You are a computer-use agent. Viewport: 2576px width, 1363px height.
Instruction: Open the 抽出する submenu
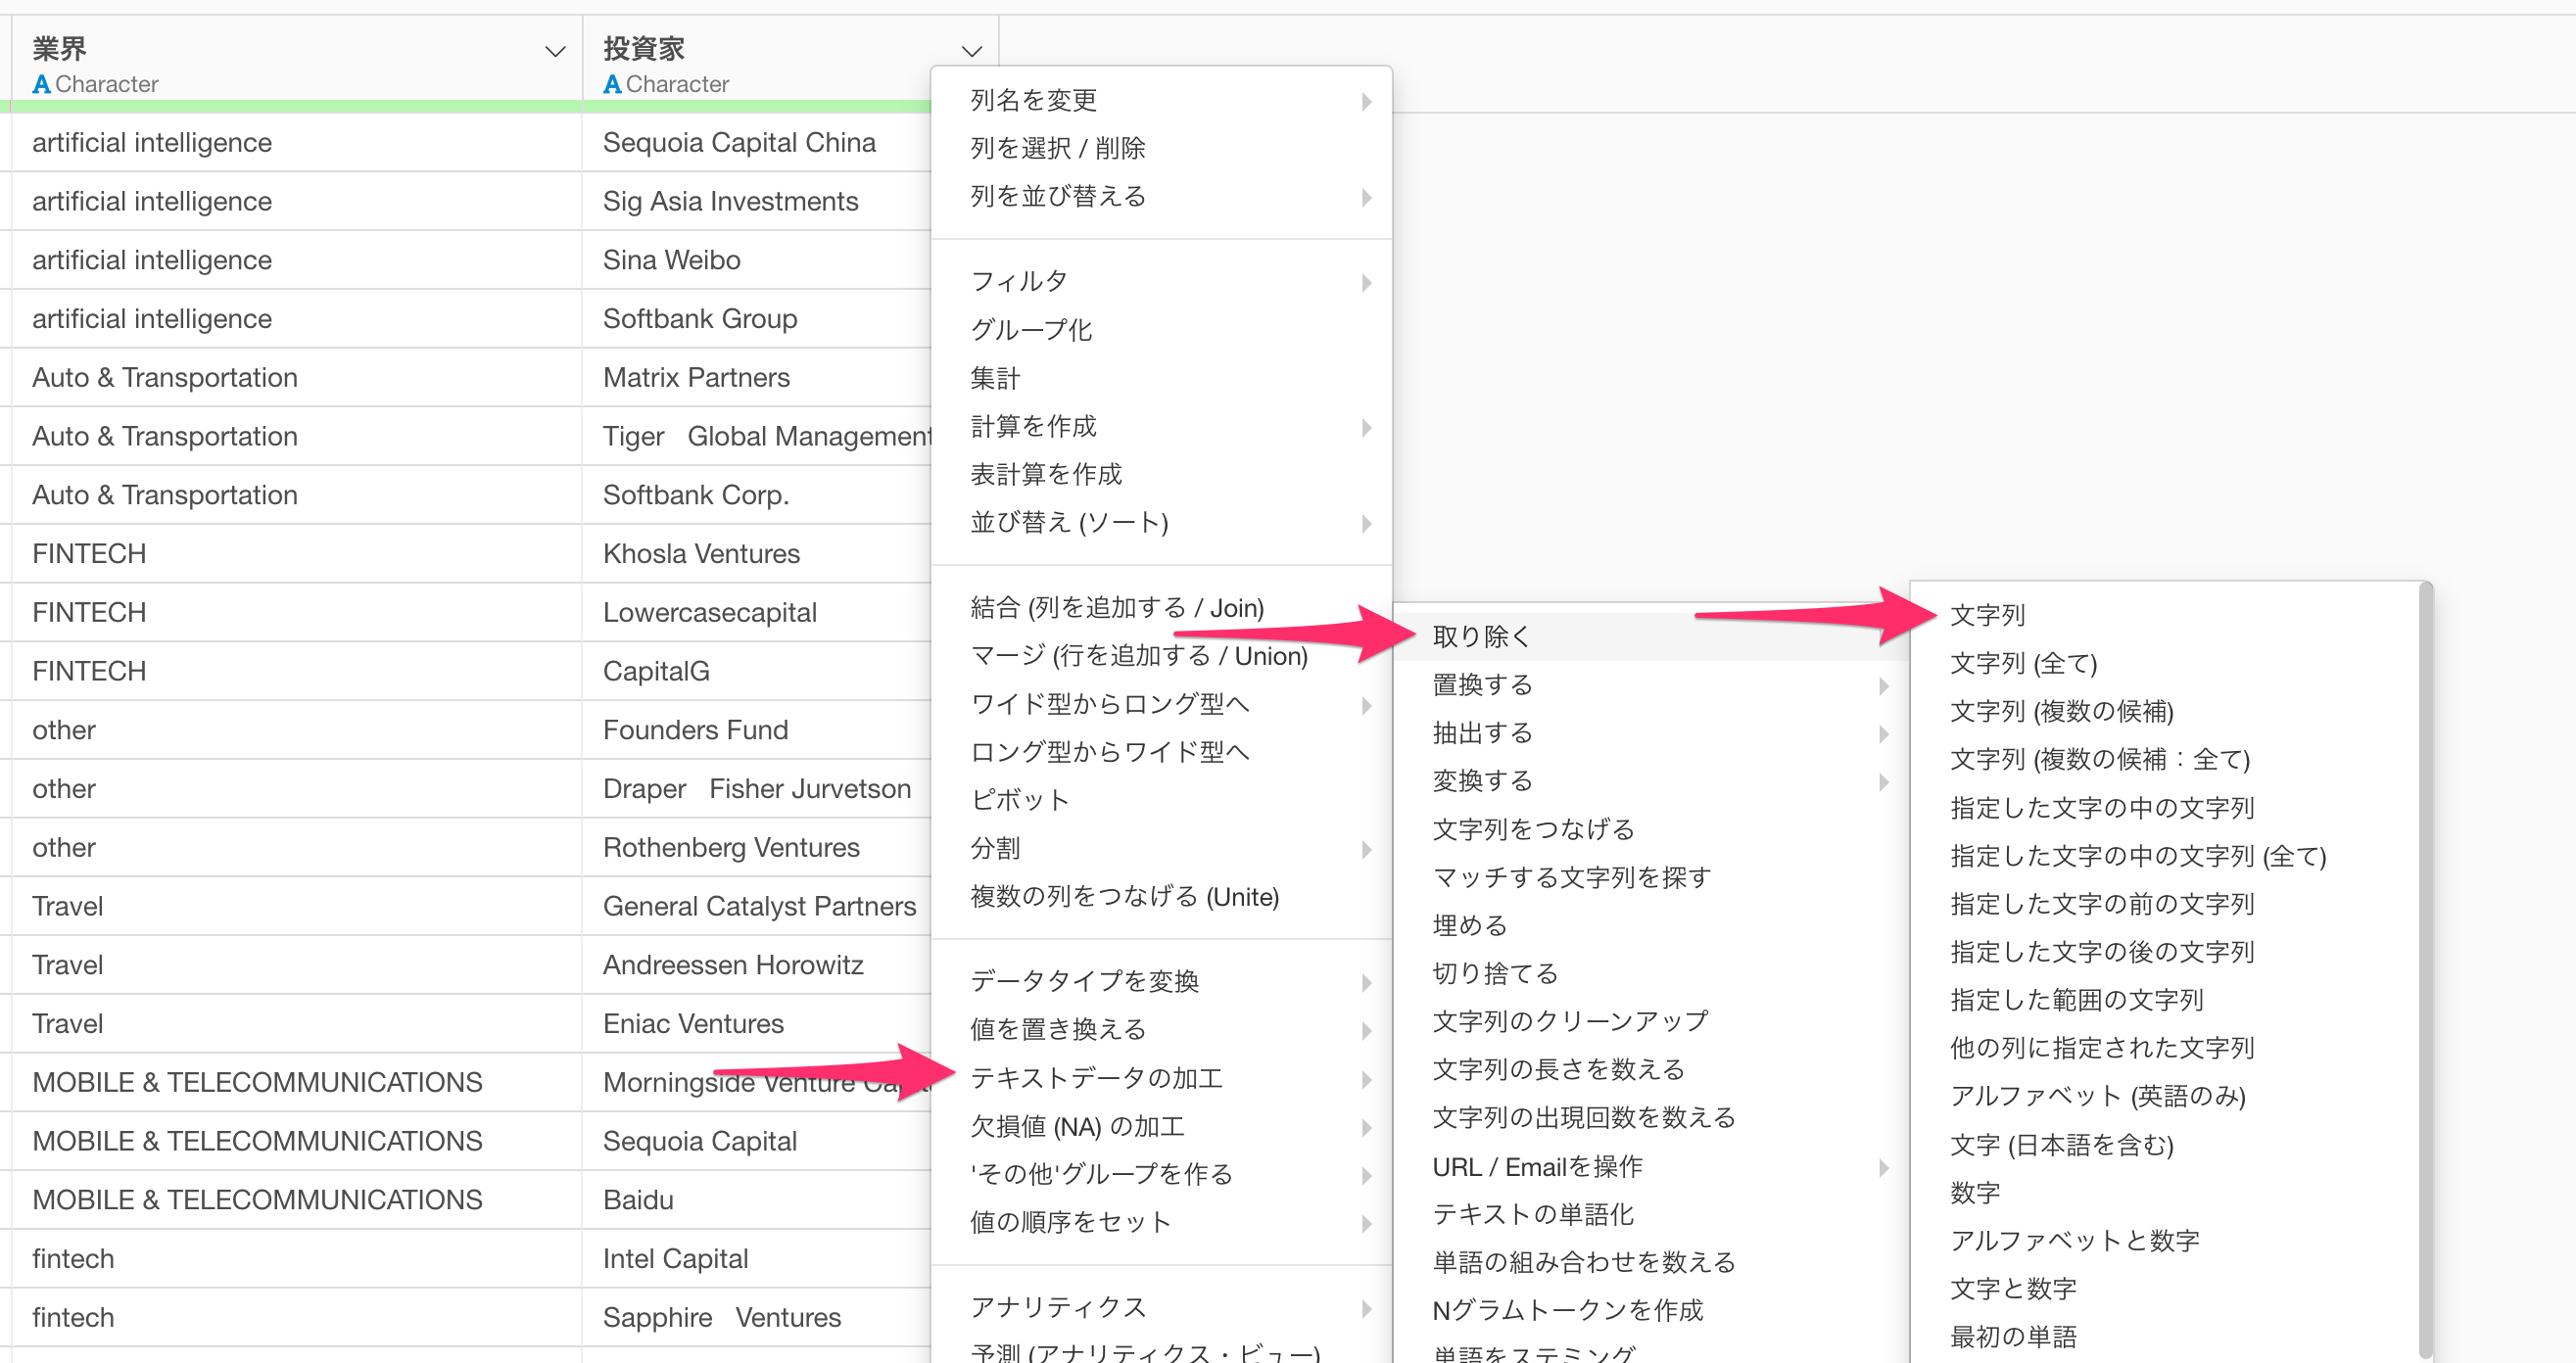(x=1651, y=733)
